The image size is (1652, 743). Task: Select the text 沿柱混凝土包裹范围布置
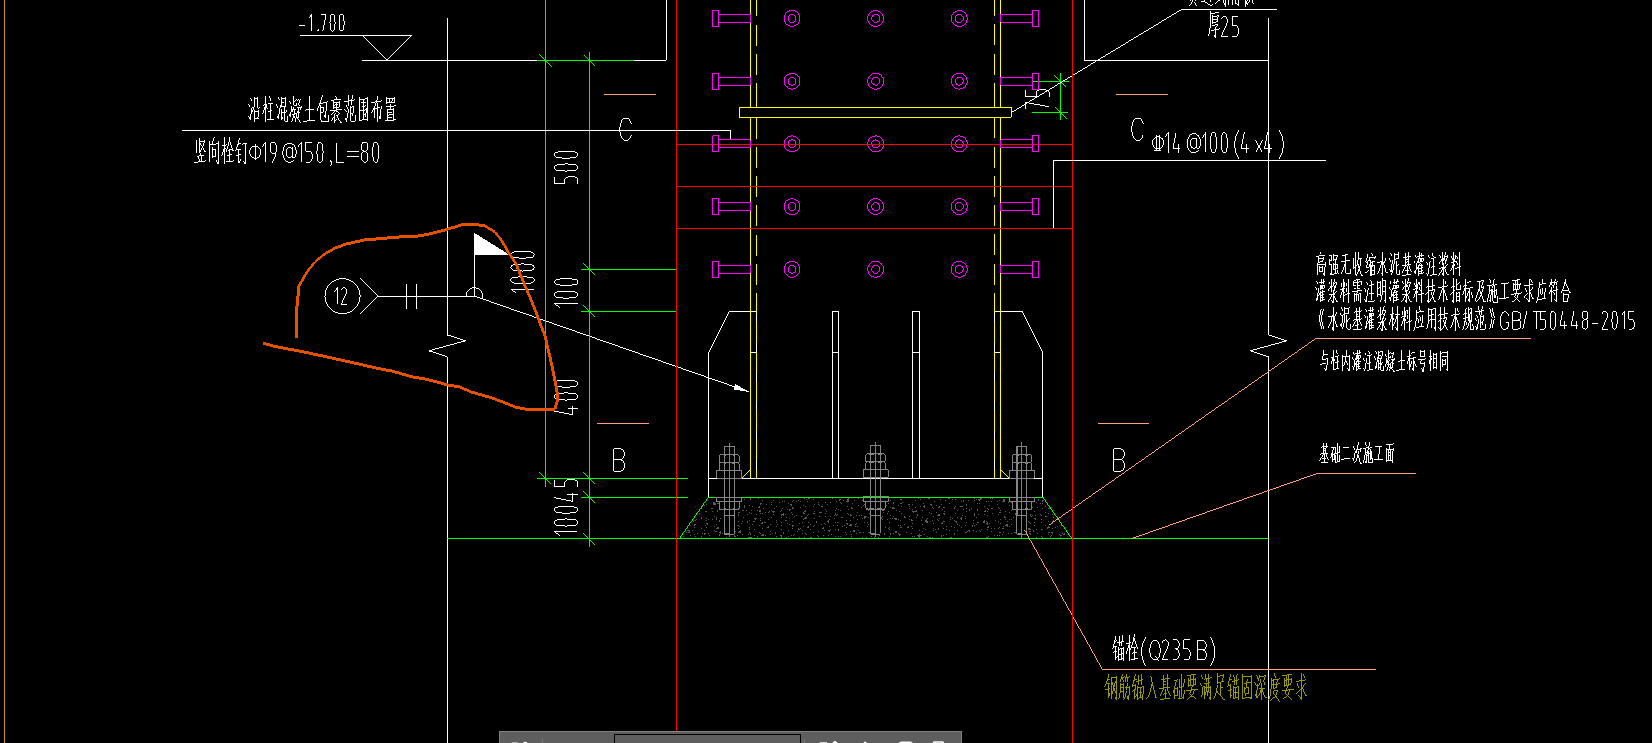[x=322, y=109]
